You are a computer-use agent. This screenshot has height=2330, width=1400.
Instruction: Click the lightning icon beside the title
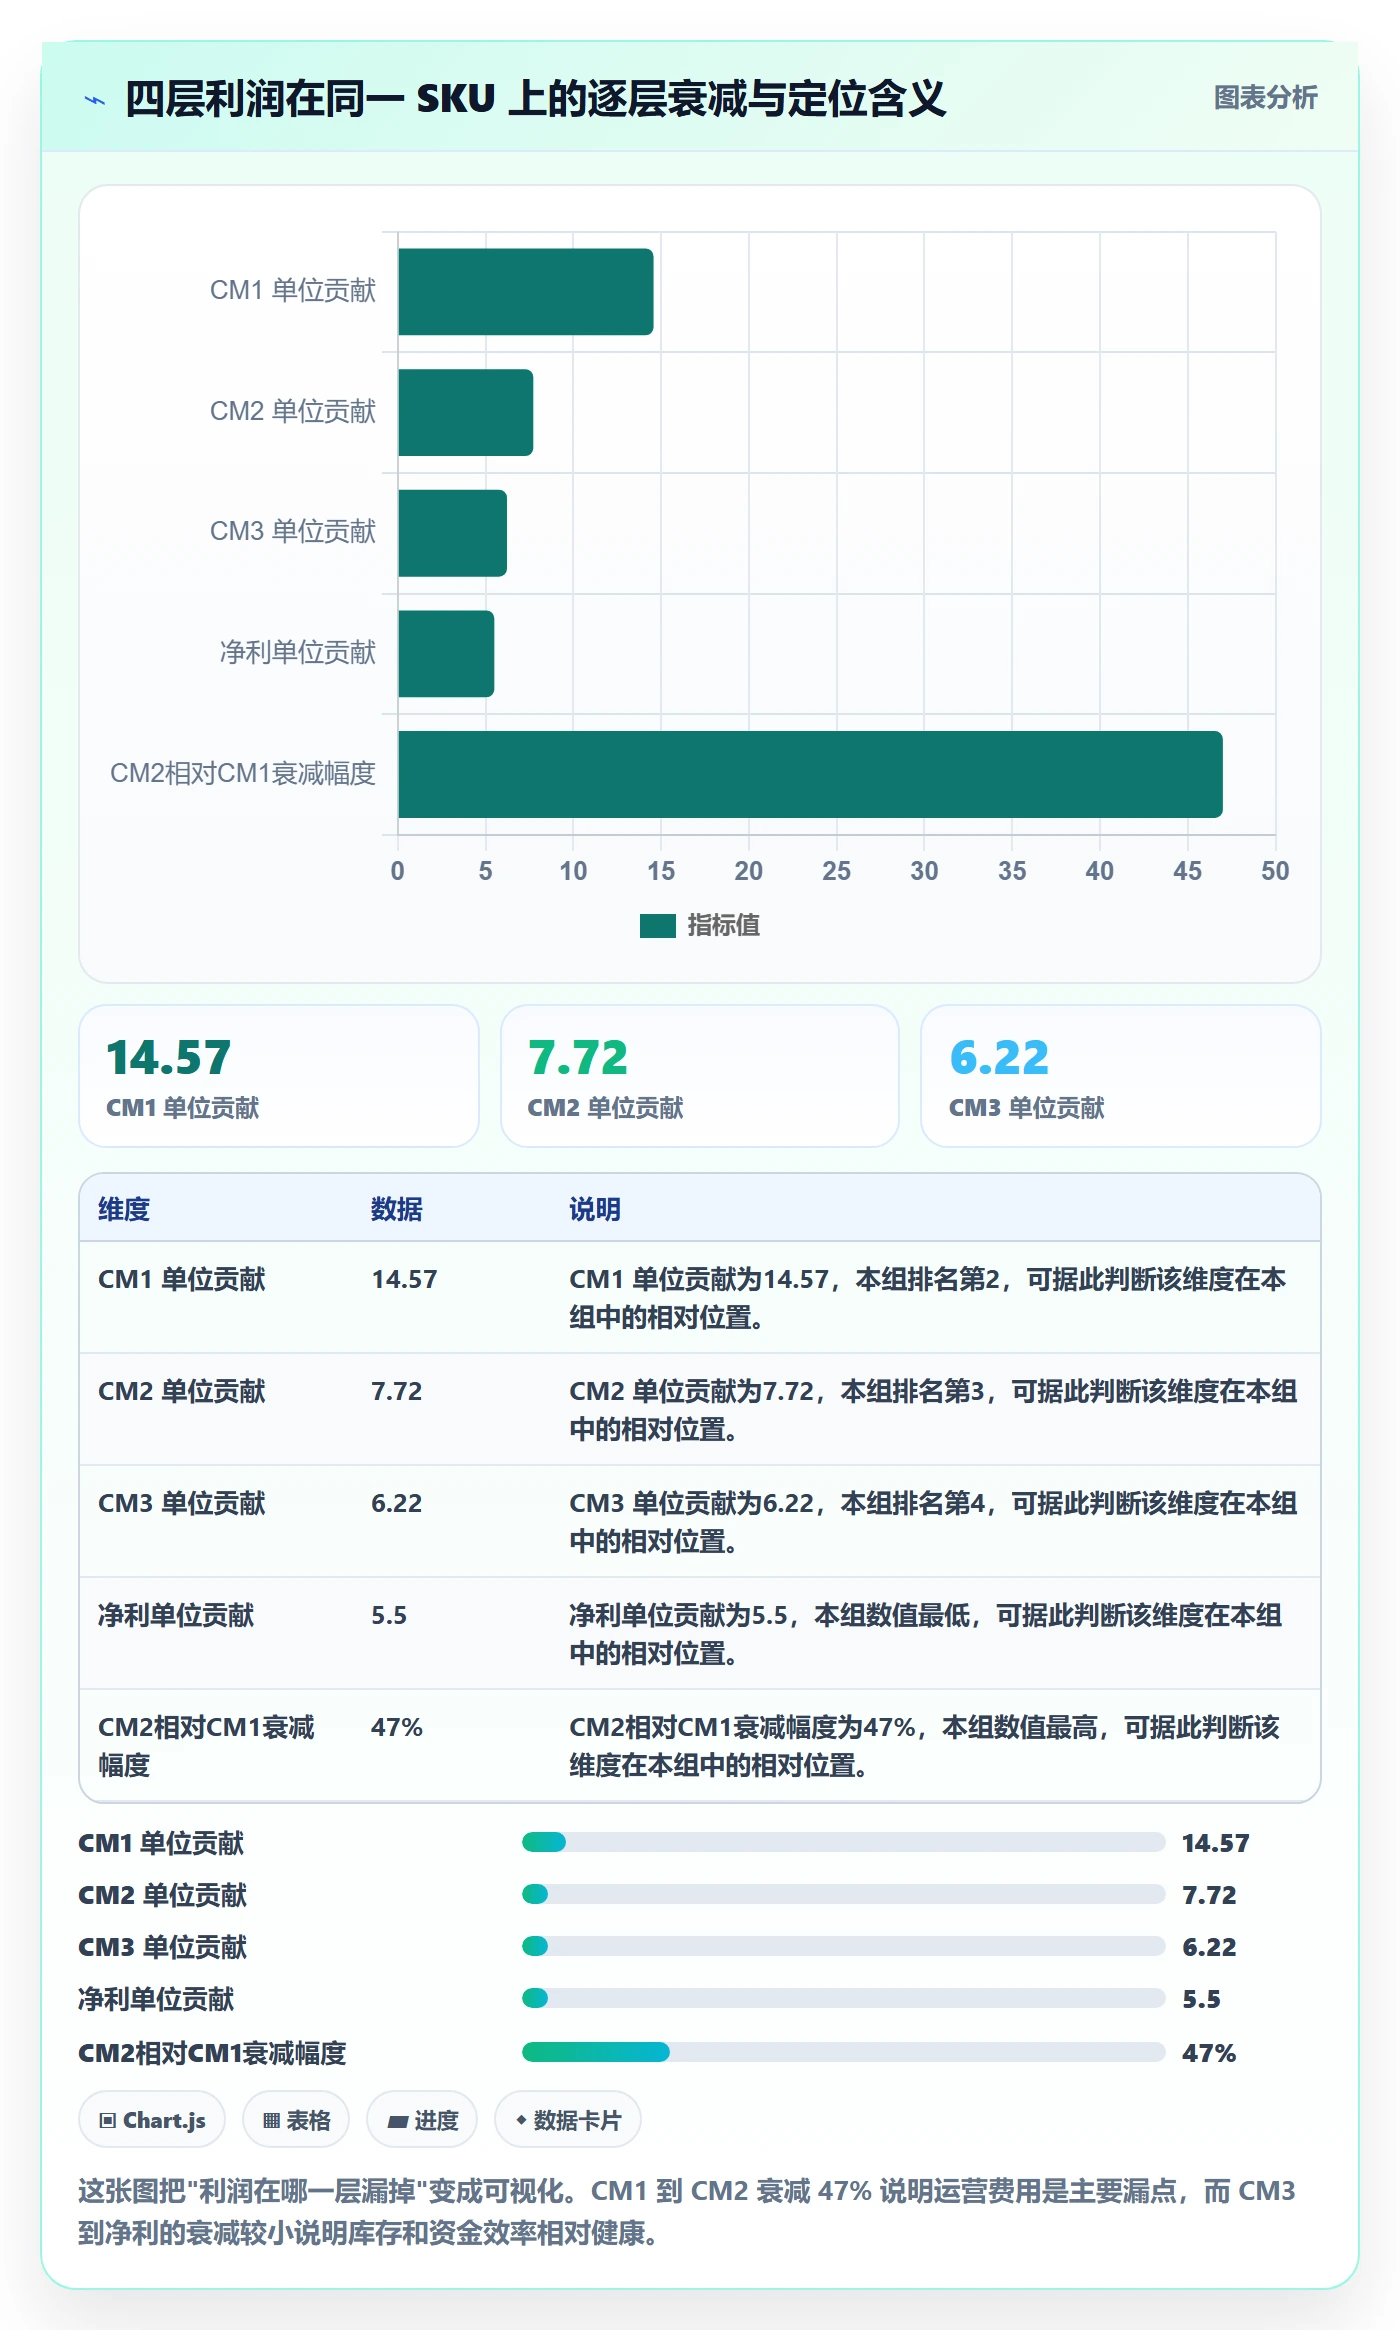pyautogui.click(x=95, y=100)
